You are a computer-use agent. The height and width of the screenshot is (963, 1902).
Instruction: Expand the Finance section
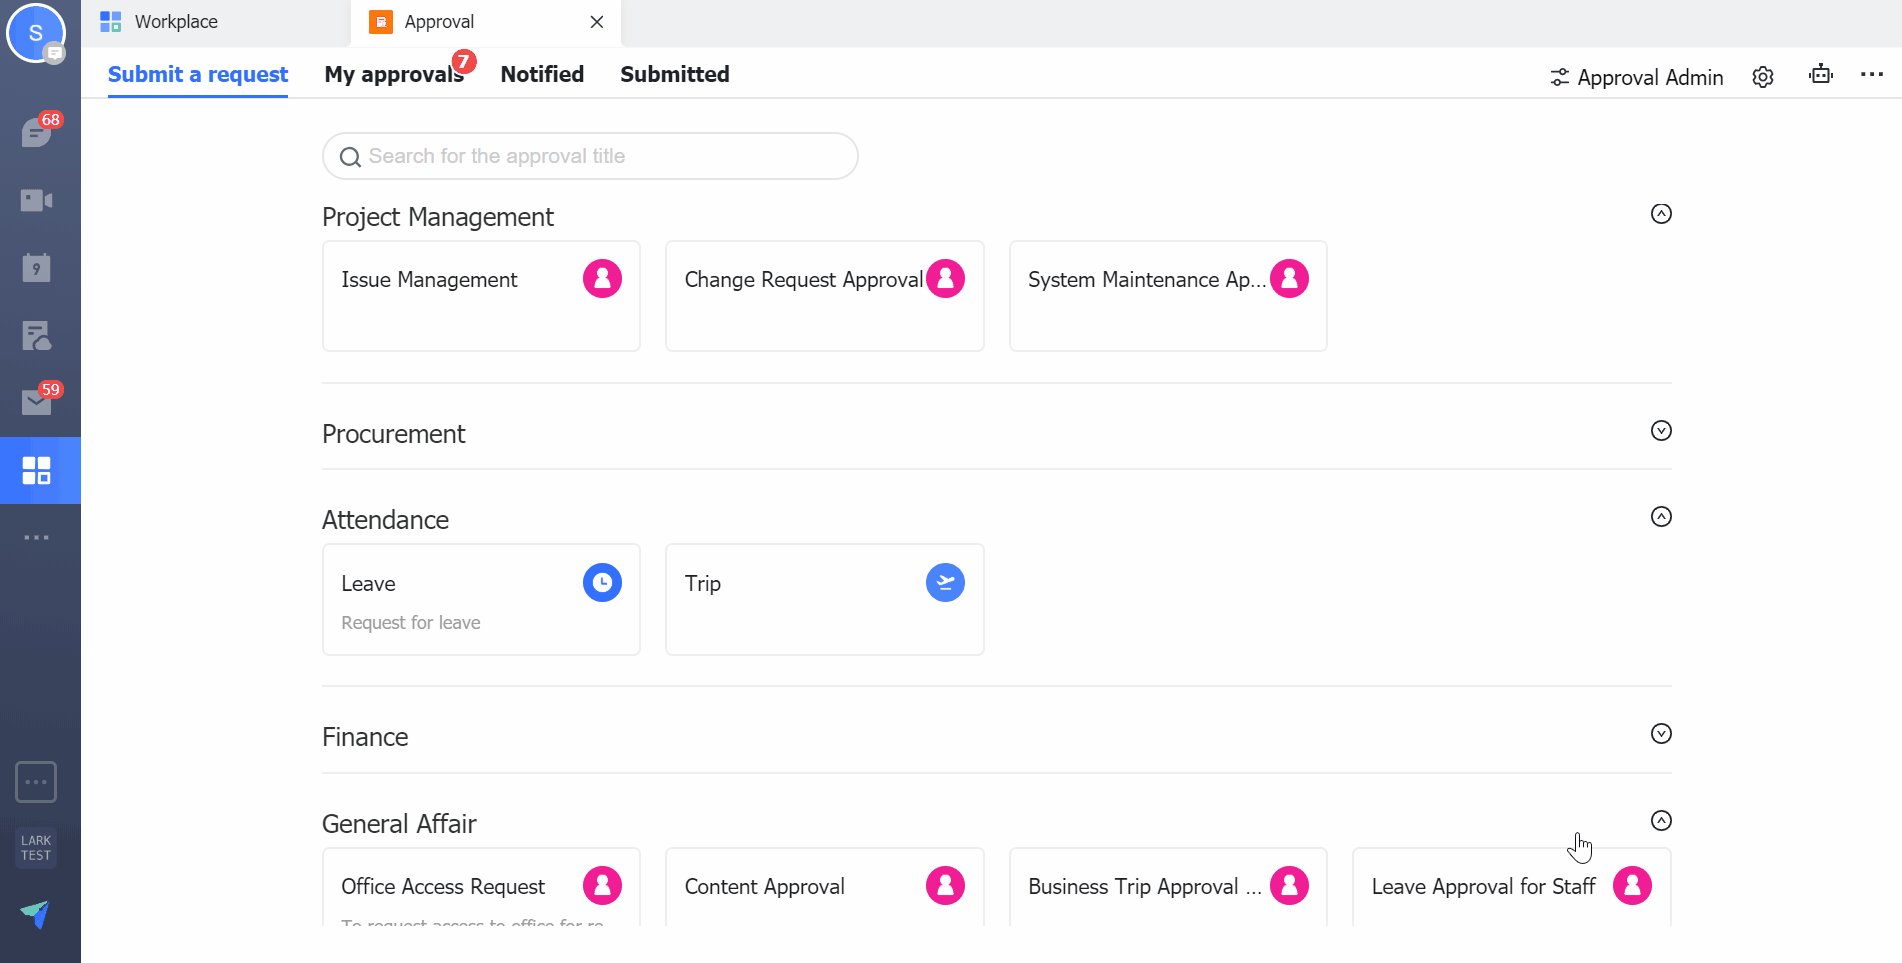[x=1661, y=734]
